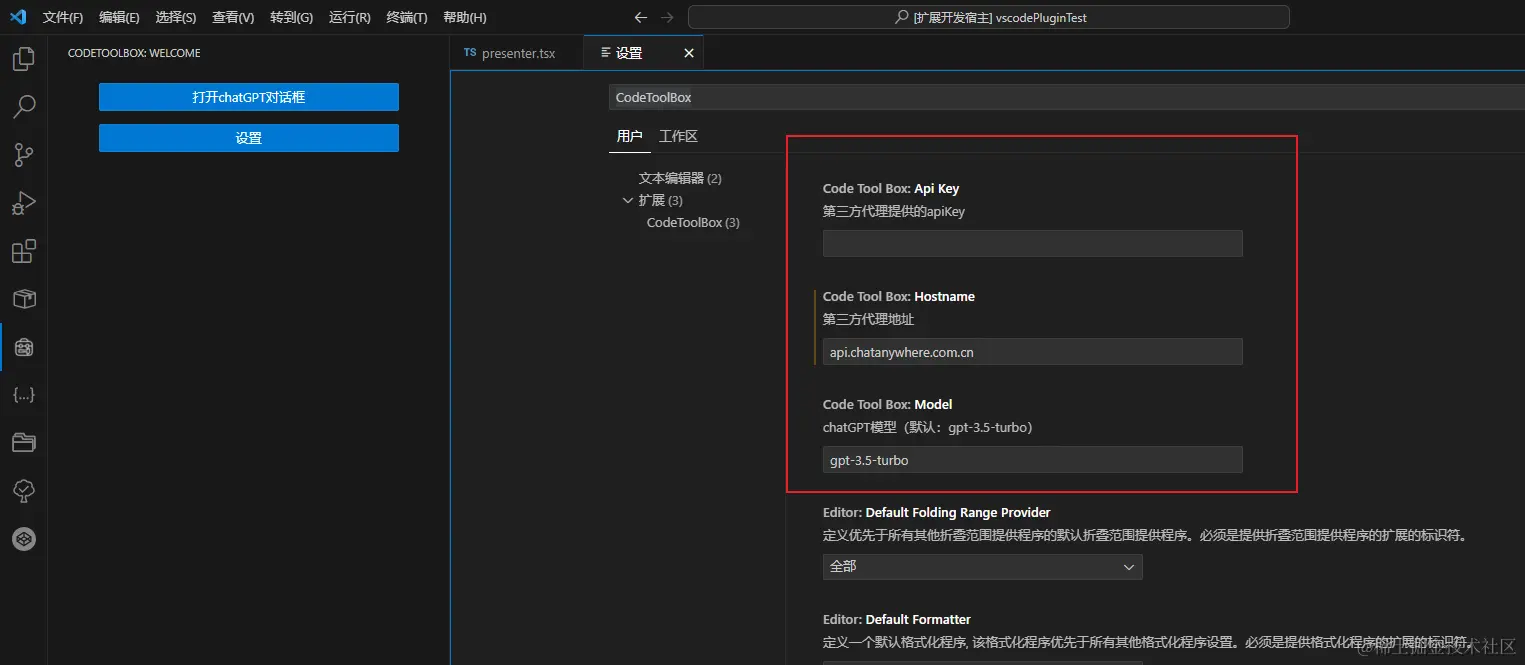Click the bottom hexagon icon in activity bar
Screen dimensions: 1525x665
click(x=23, y=539)
